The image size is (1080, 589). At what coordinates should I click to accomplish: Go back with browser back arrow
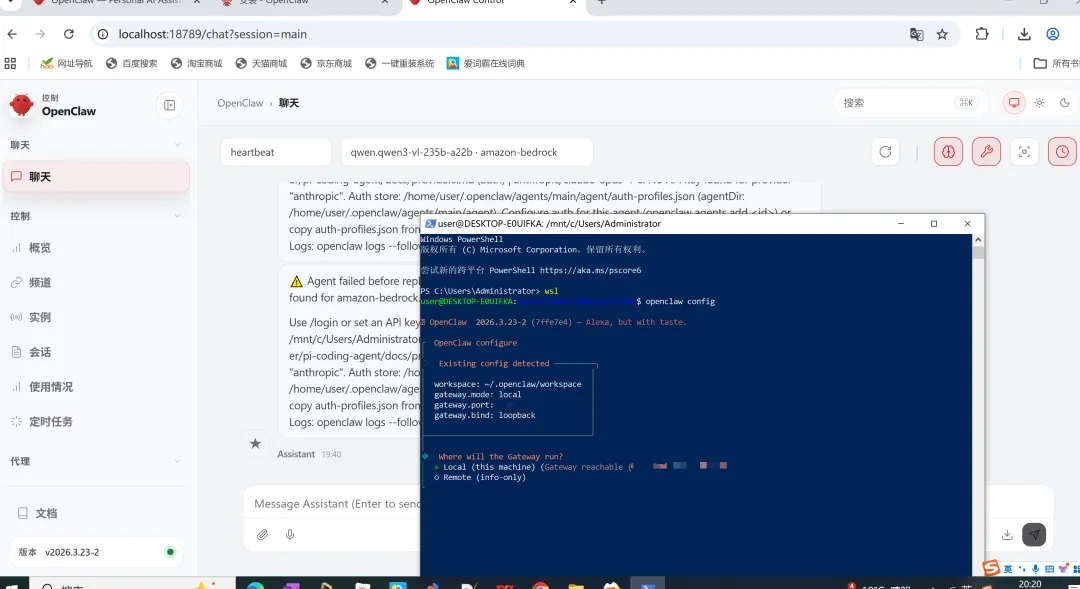coord(12,34)
